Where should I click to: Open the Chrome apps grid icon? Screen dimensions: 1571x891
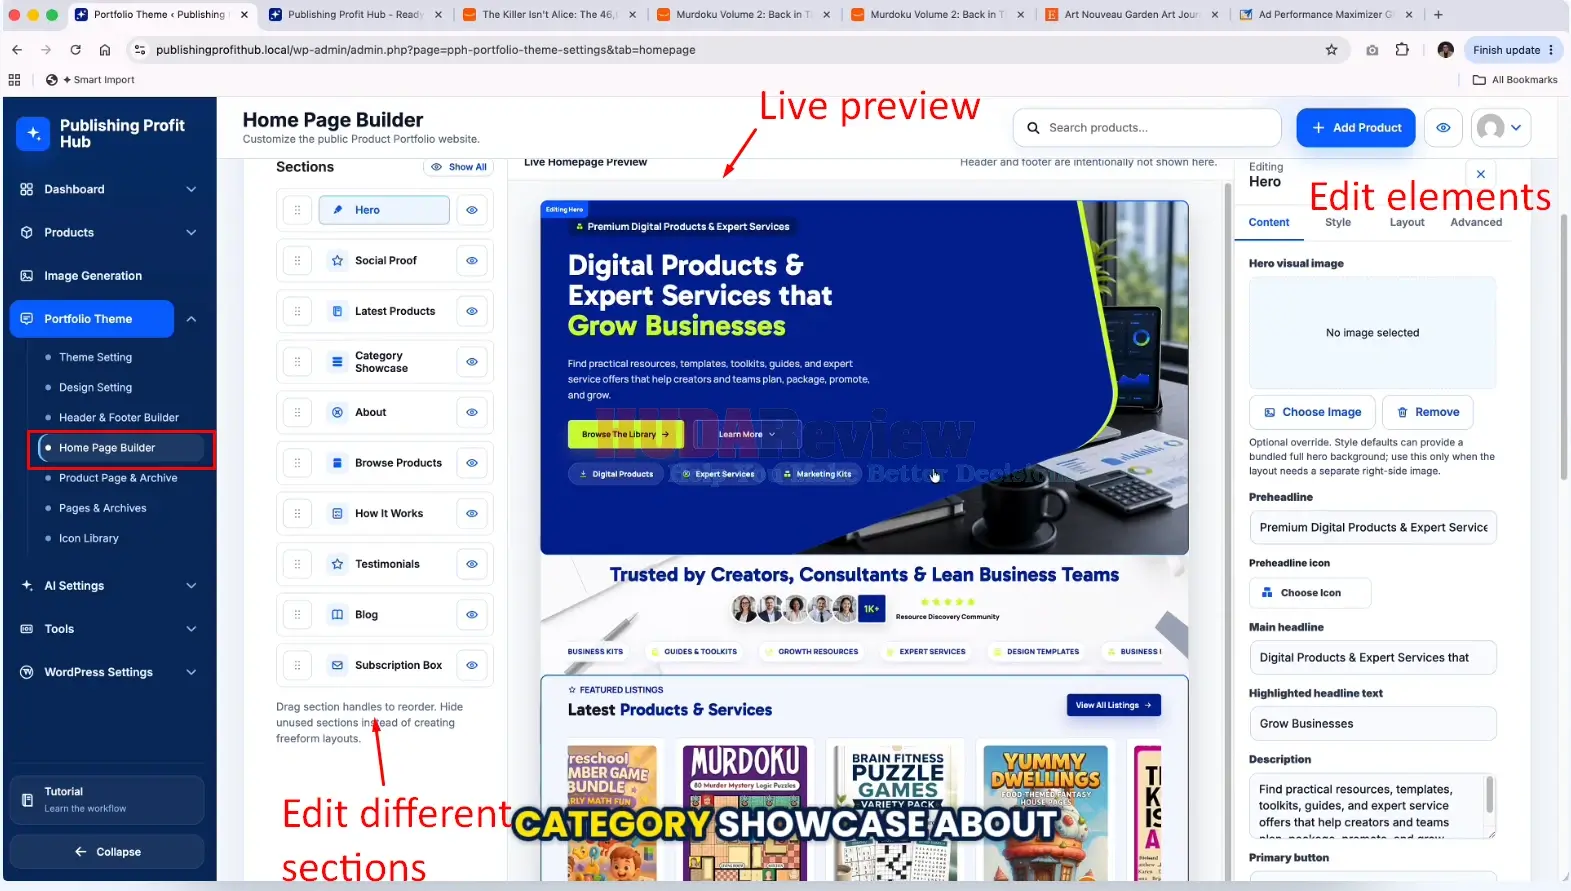click(x=14, y=80)
